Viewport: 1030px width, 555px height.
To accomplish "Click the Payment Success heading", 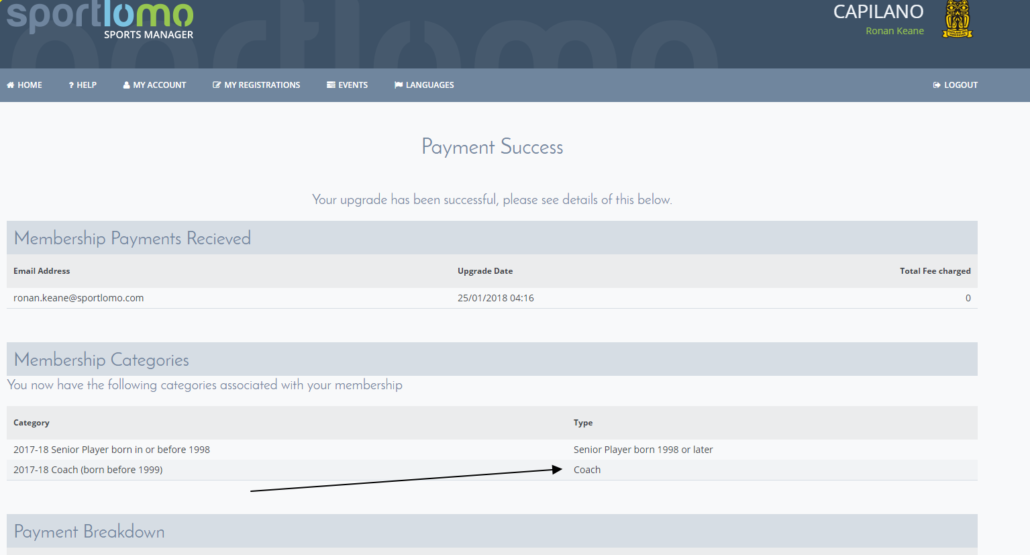I will [492, 147].
